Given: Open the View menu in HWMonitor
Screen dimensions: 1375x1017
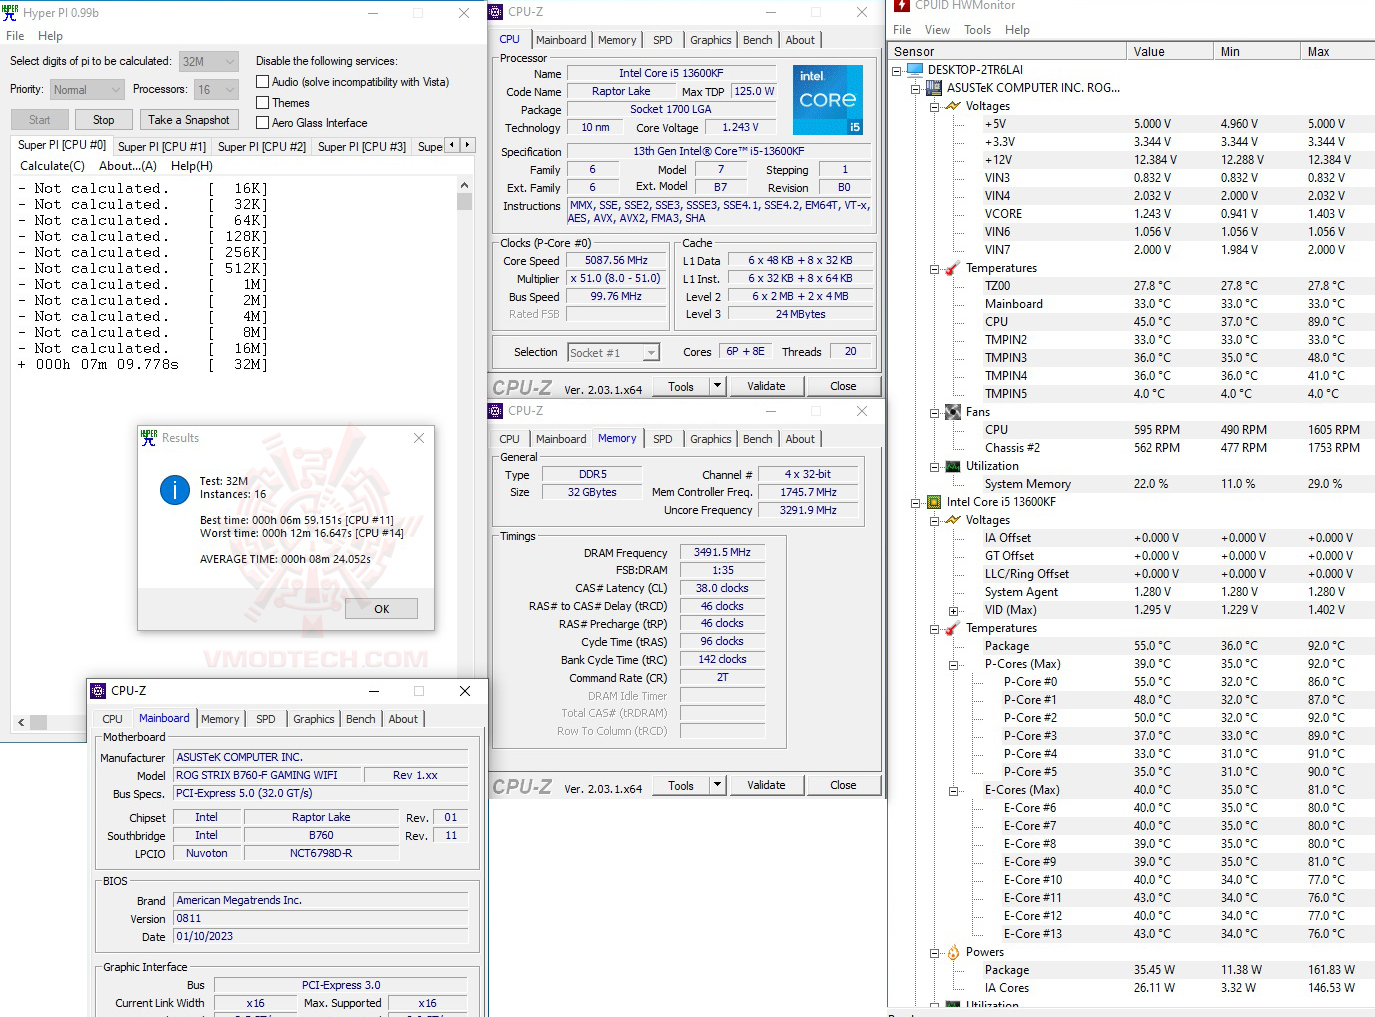Looking at the screenshot, I should (x=937, y=30).
